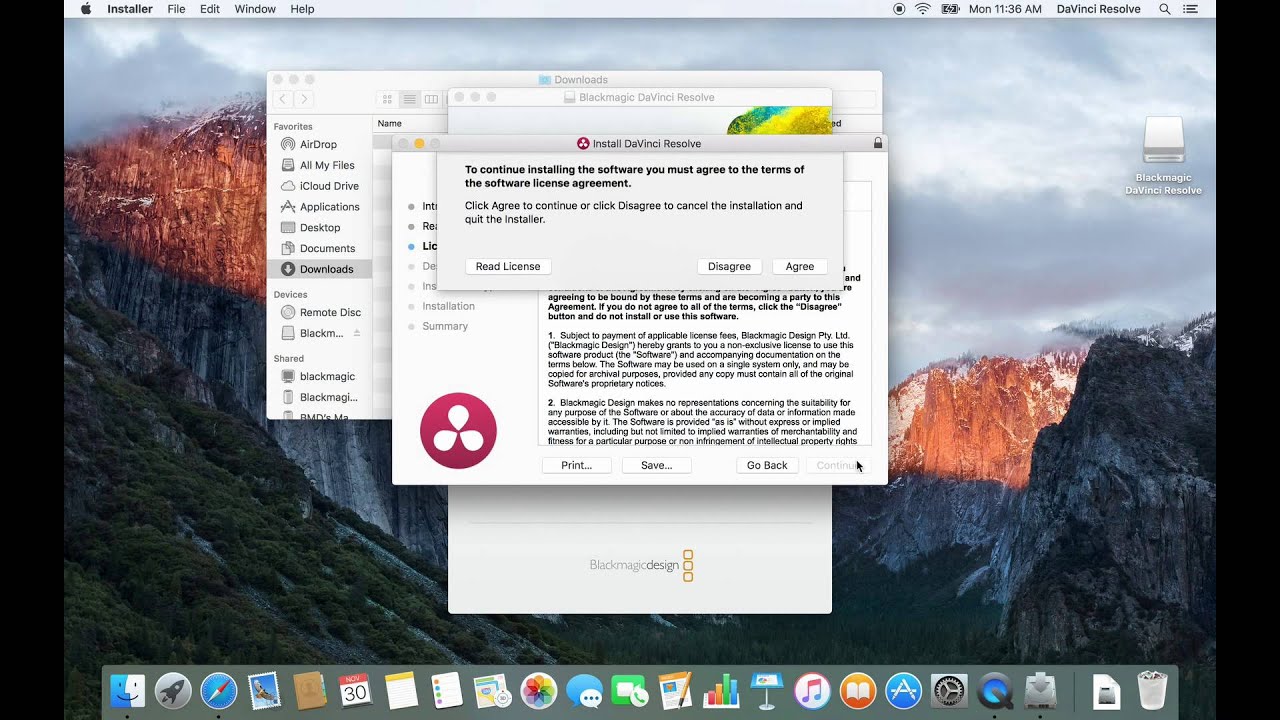Open Reminders from the Dock
The image size is (1280, 720).
pos(447,691)
